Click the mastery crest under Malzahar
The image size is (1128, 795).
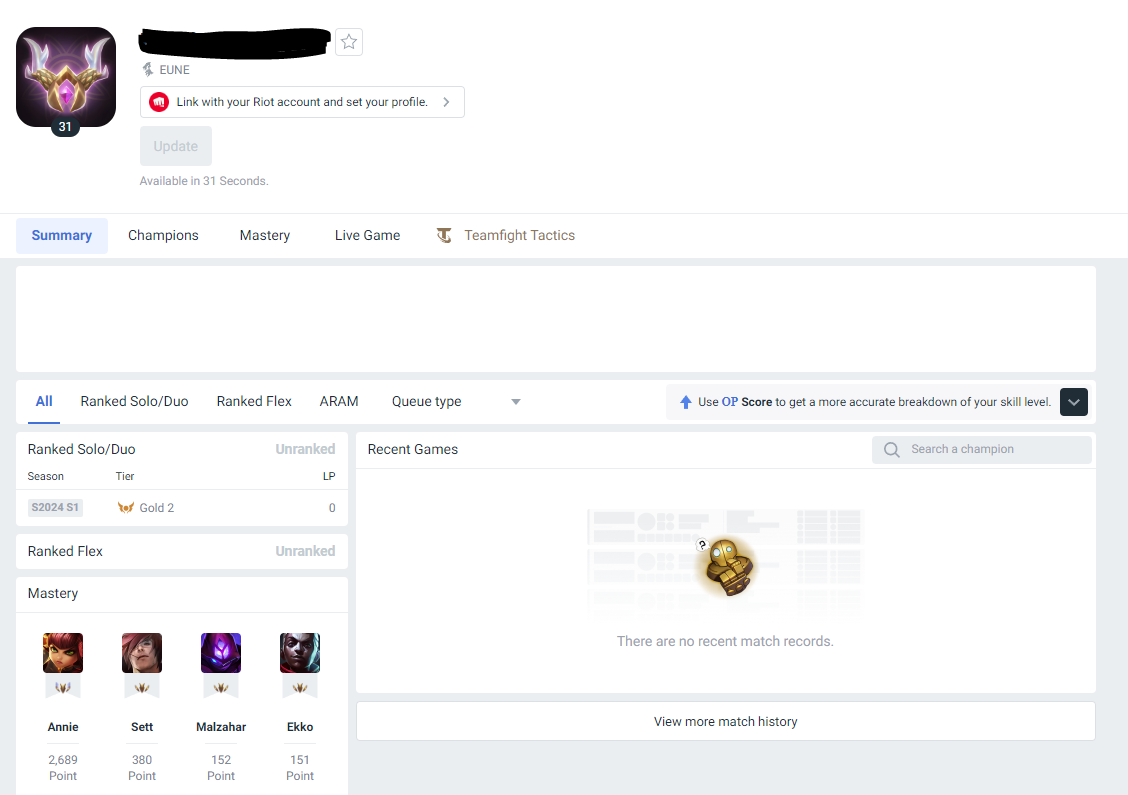point(221,687)
